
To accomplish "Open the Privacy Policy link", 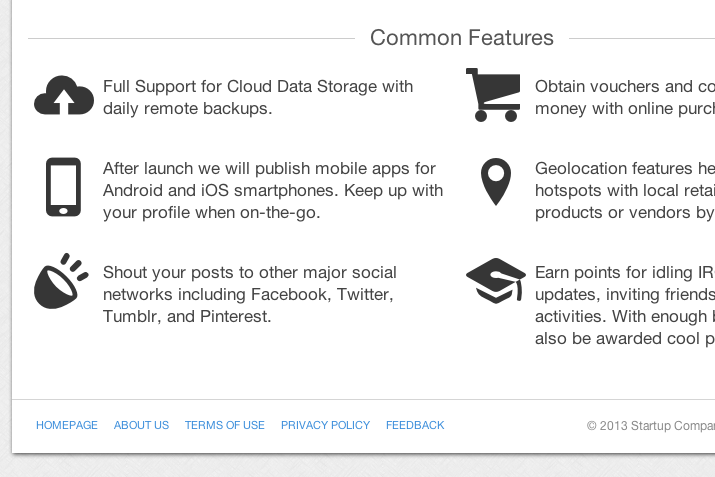I will point(325,425).
